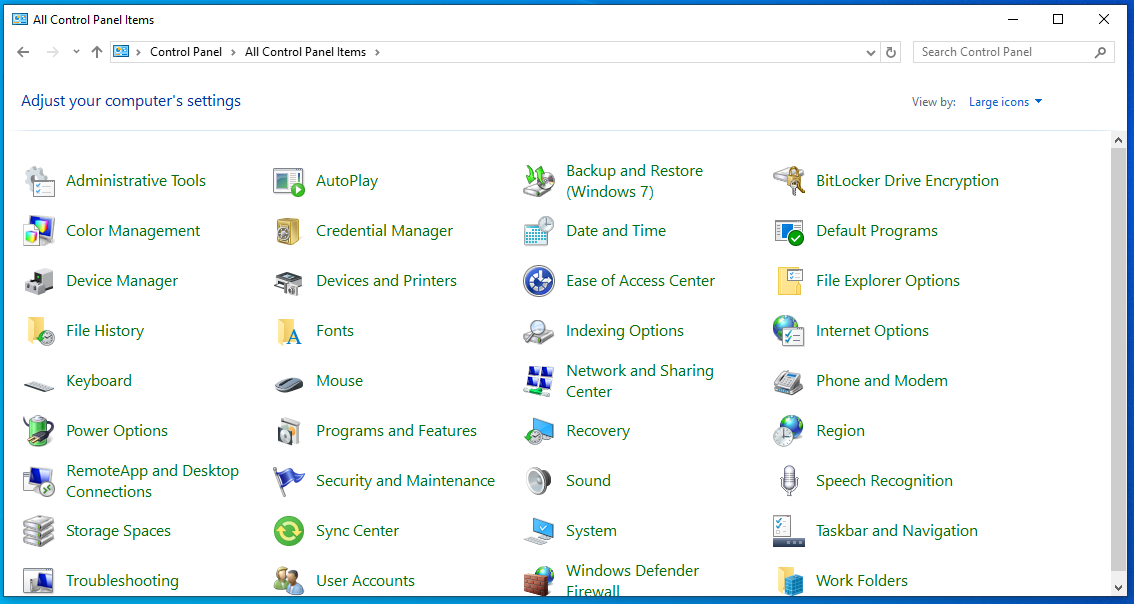Click Programs and Features icon
This screenshot has height=604, width=1134.
[289, 430]
